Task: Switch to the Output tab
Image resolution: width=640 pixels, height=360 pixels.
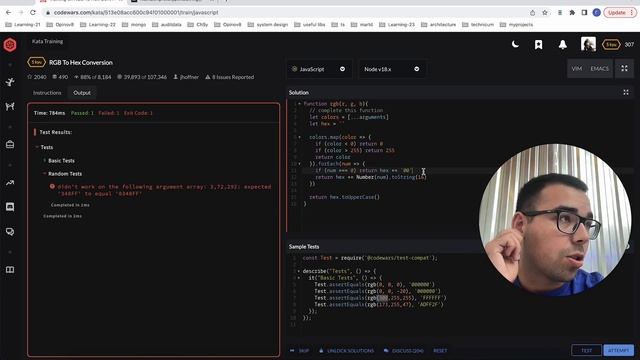Action: click(82, 93)
